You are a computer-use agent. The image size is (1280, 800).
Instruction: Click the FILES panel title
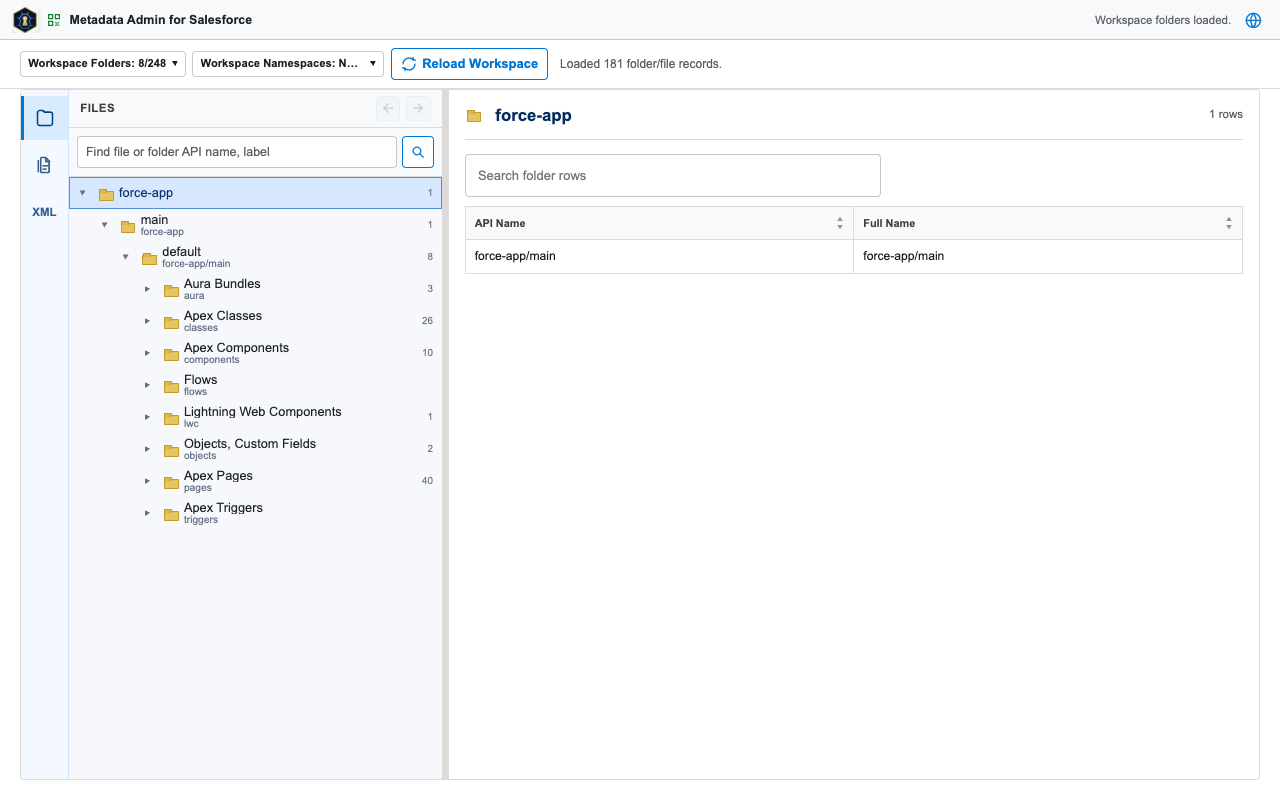coord(98,108)
